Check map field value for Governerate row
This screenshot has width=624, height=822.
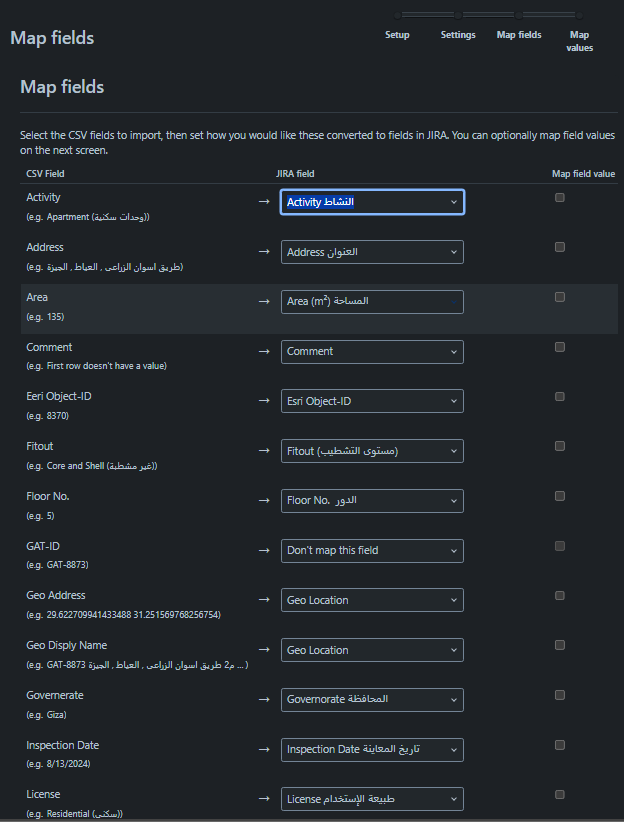(560, 695)
